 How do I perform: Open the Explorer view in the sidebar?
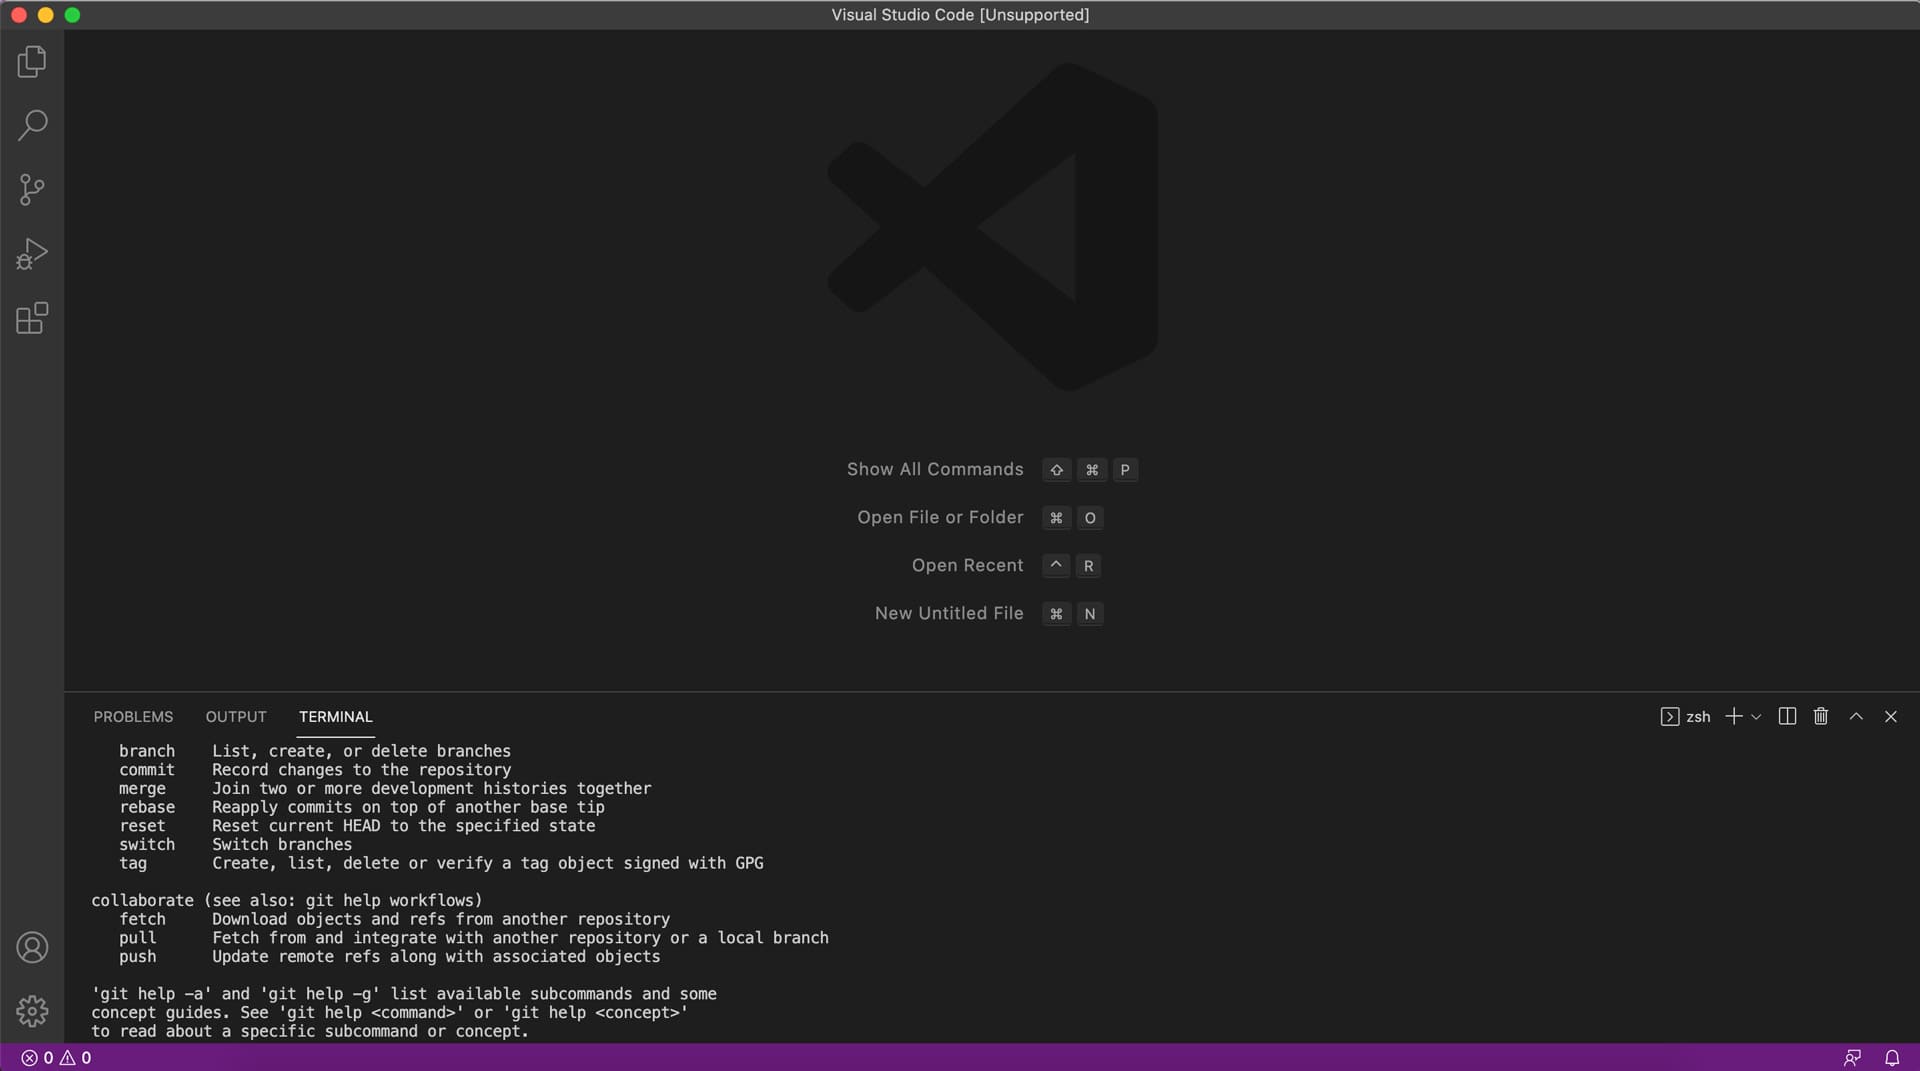pyautogui.click(x=31, y=61)
